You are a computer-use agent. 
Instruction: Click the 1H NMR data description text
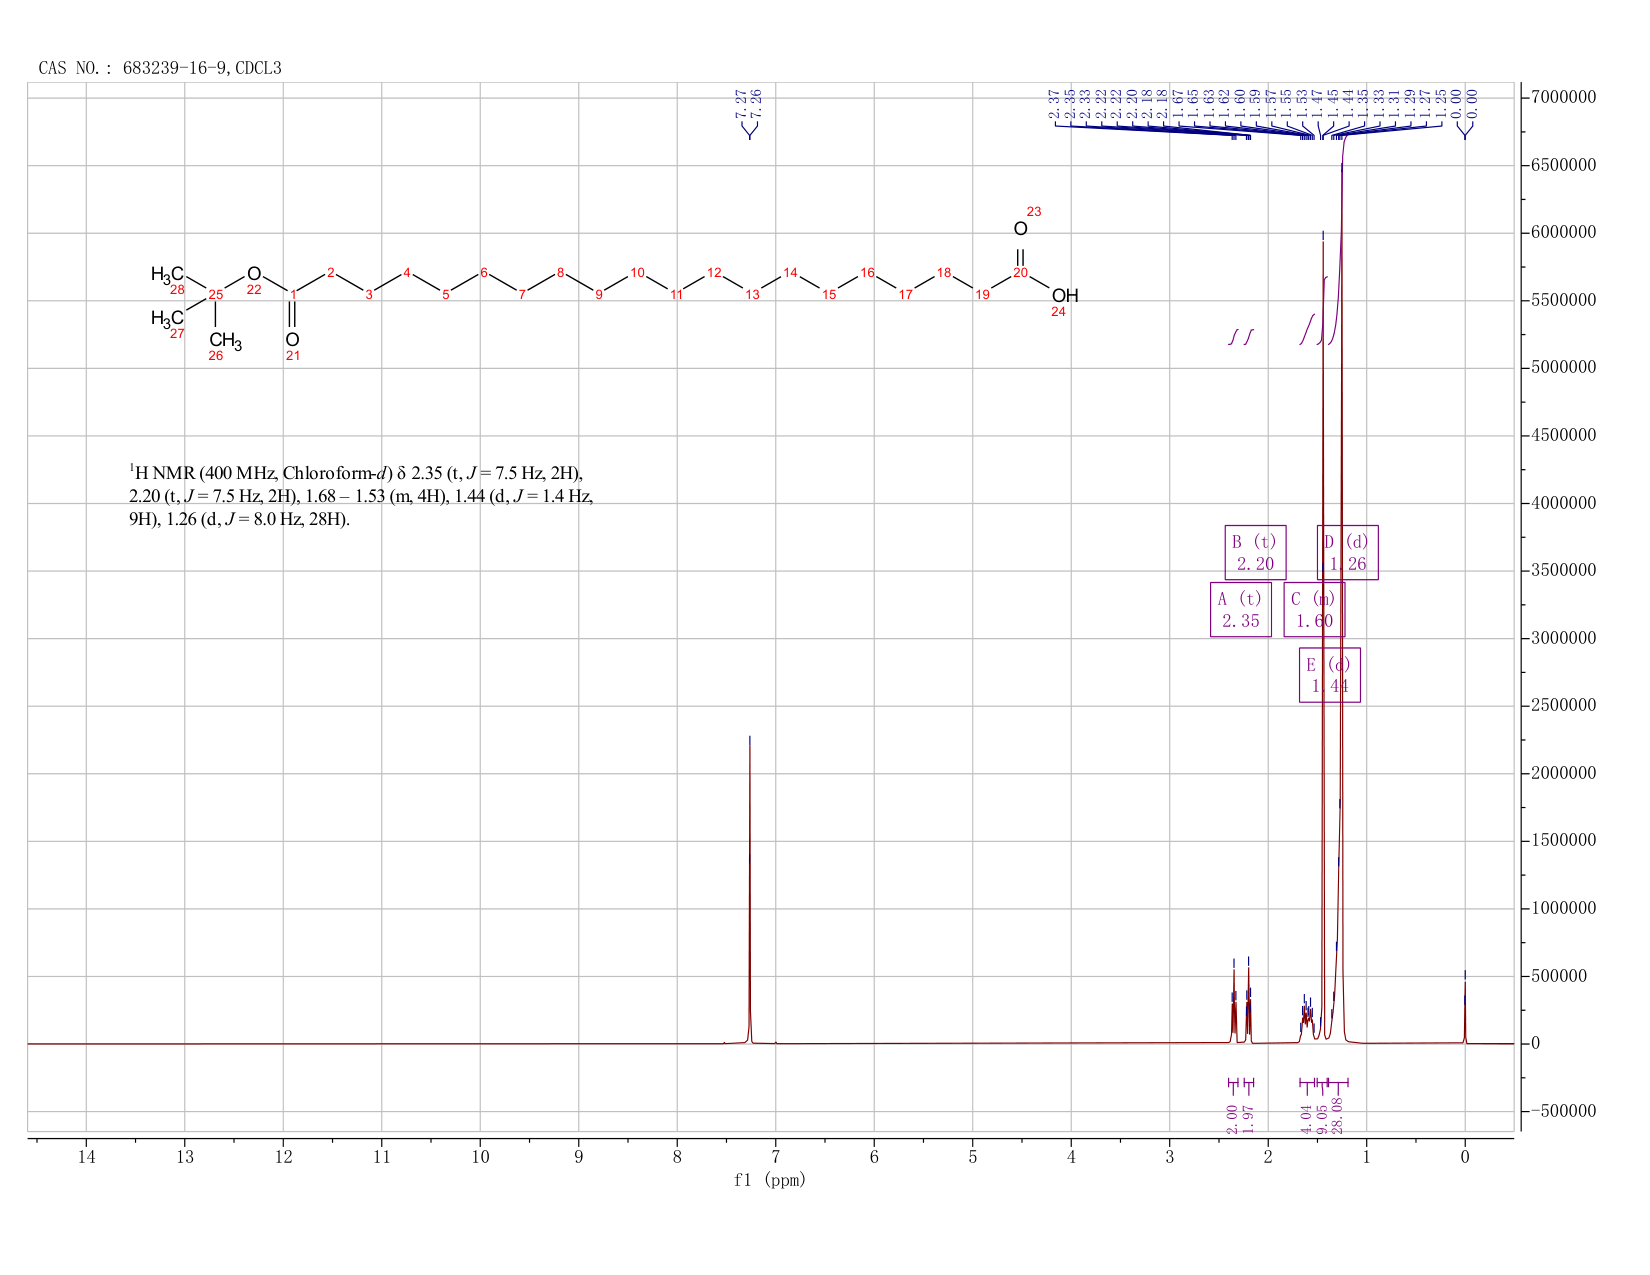point(361,496)
